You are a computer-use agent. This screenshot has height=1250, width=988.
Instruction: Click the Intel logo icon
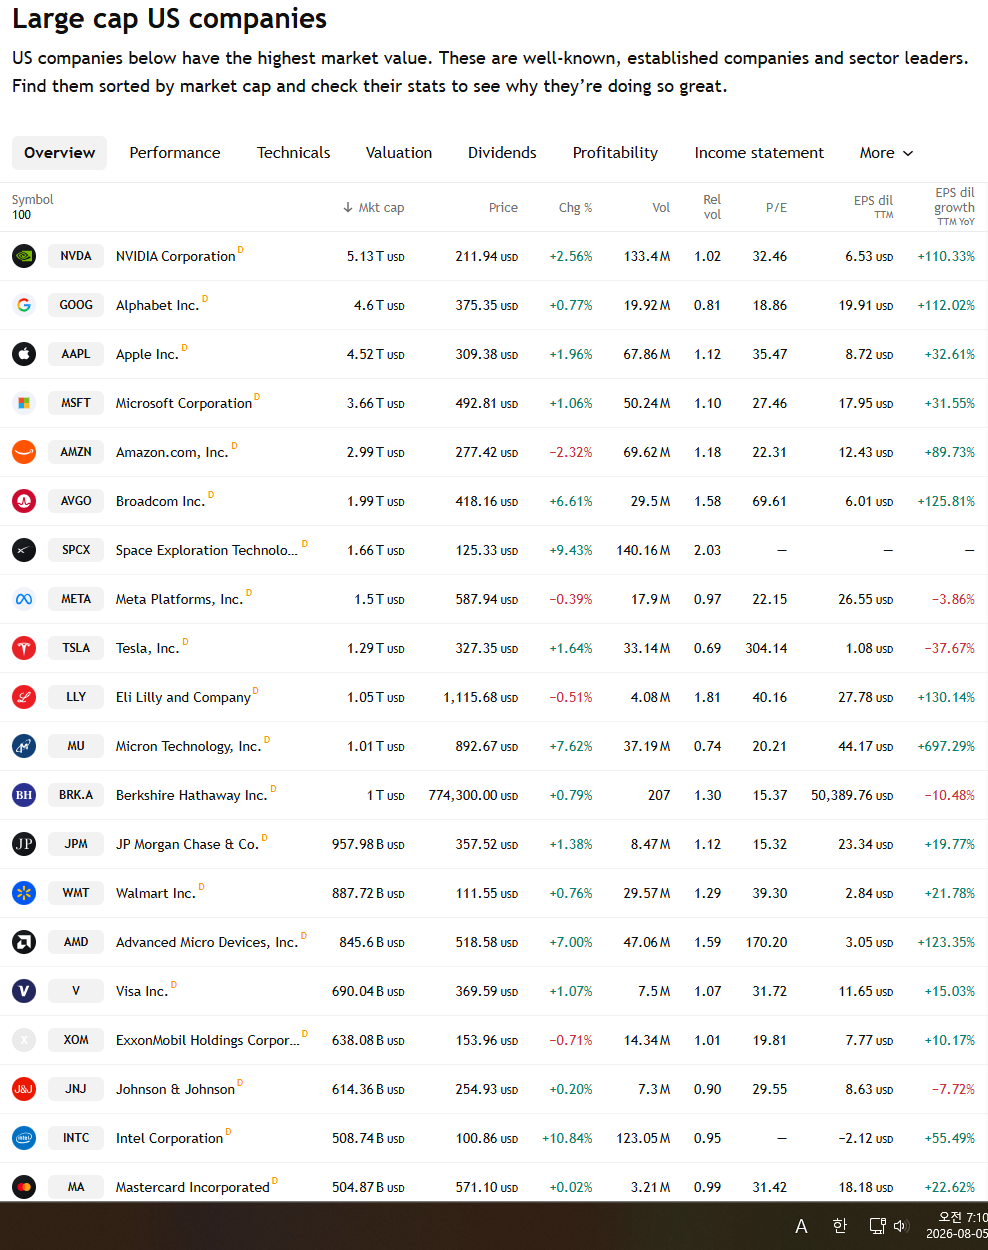click(x=24, y=1138)
